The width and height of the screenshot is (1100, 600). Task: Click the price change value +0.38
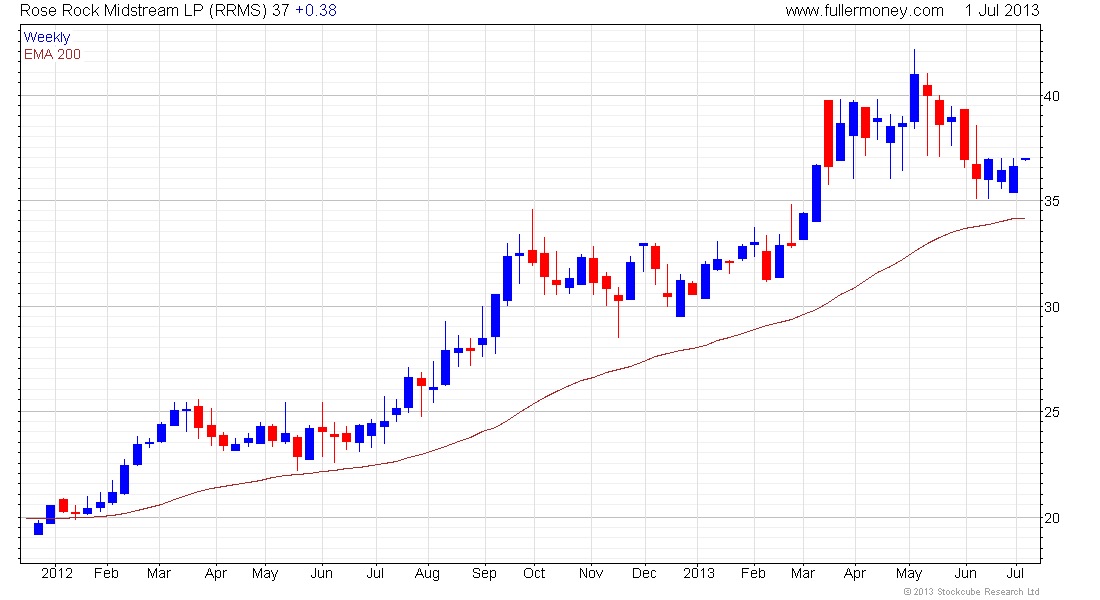pyautogui.click(x=316, y=11)
